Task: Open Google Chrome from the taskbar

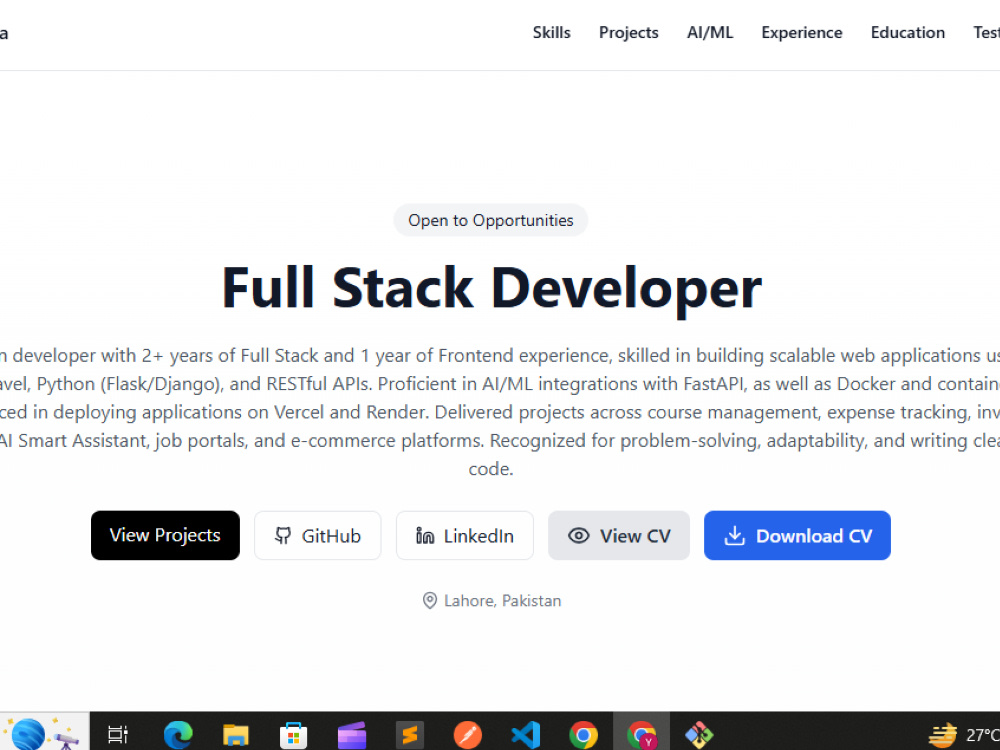Action: tap(584, 735)
